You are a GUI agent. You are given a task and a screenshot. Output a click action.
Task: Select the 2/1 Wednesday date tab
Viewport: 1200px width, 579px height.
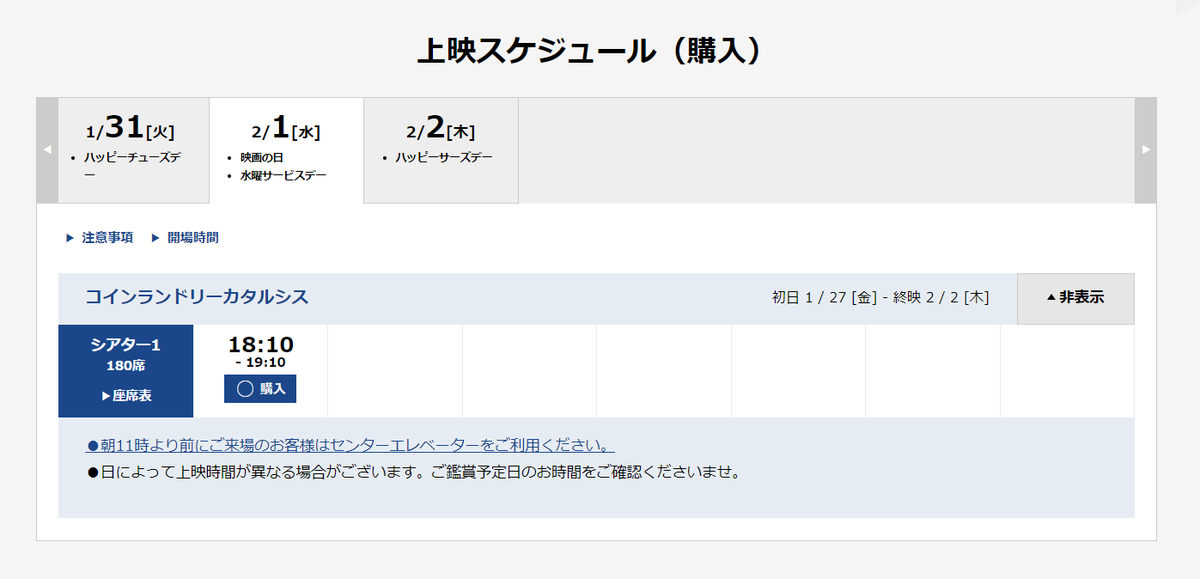[286, 150]
